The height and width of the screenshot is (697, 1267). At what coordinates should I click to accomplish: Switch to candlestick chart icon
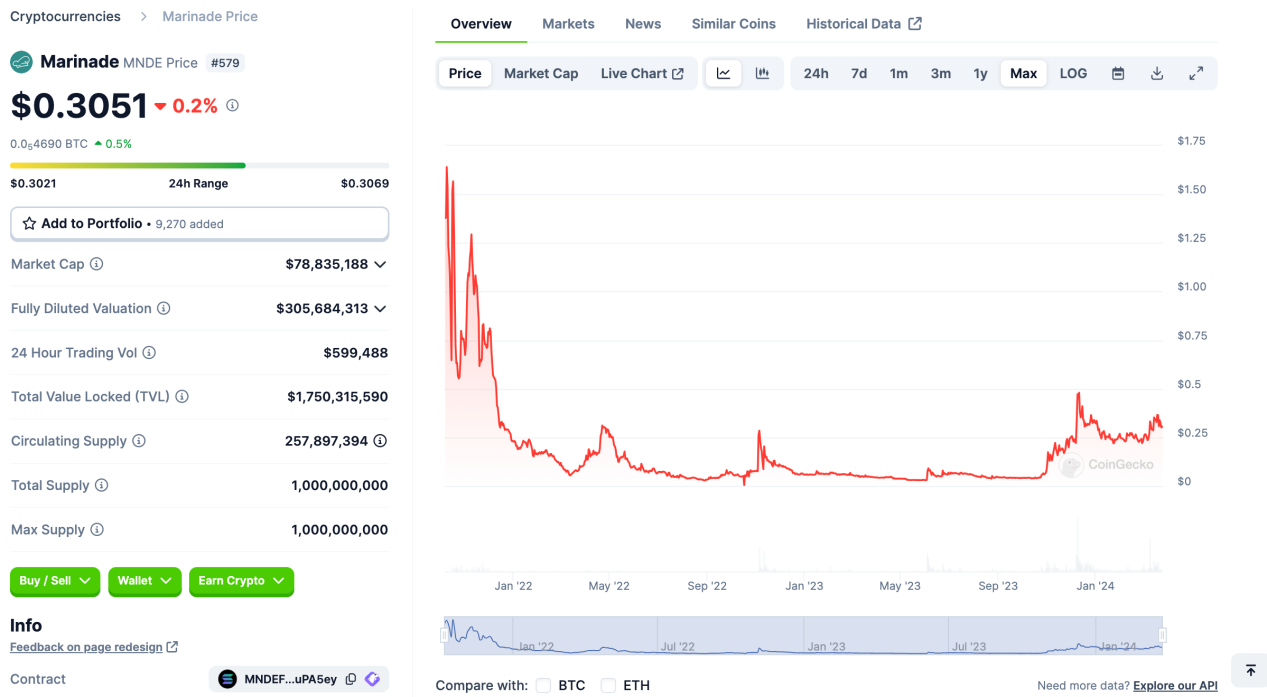coord(762,72)
